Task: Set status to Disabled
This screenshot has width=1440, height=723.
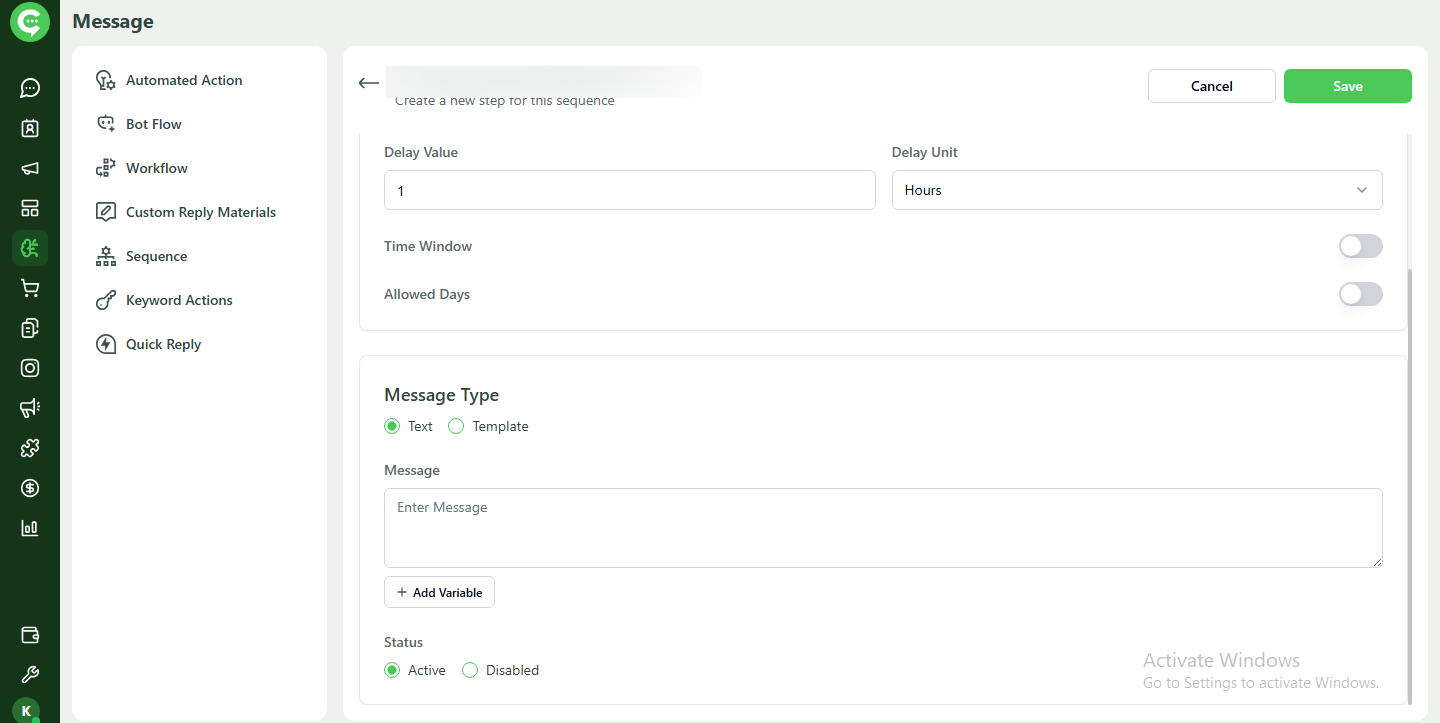Action: tap(470, 670)
